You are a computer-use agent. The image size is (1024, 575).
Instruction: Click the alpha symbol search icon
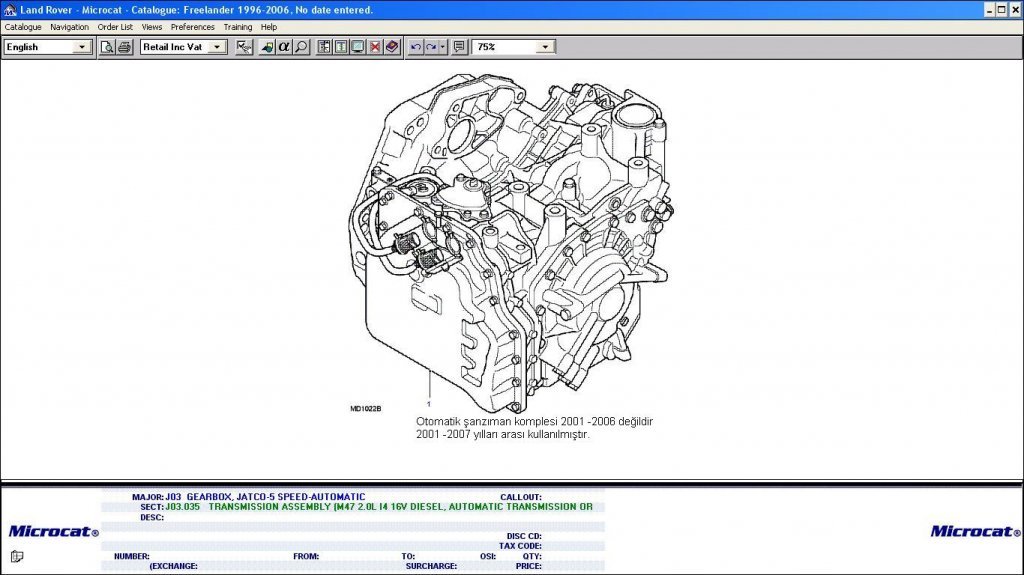point(284,47)
